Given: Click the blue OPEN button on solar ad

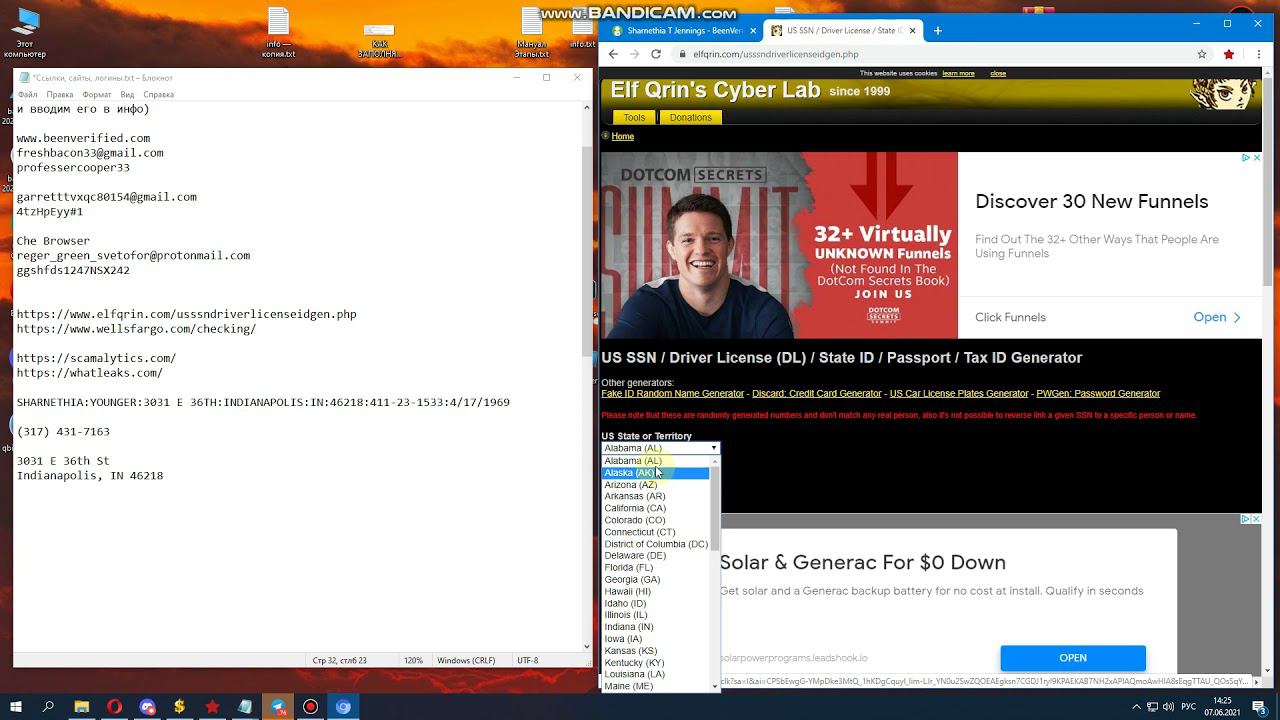Looking at the screenshot, I should [x=1073, y=658].
